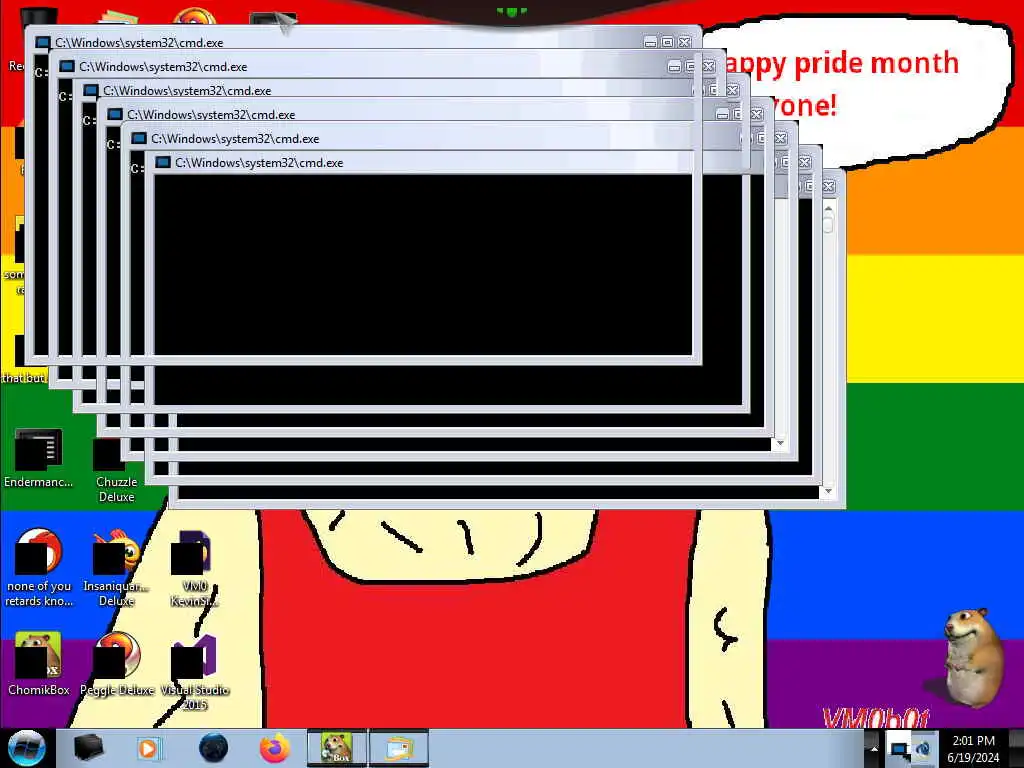Image resolution: width=1024 pixels, height=768 pixels.
Task: Close the rearmost cmd.exe window
Action: 829,187
